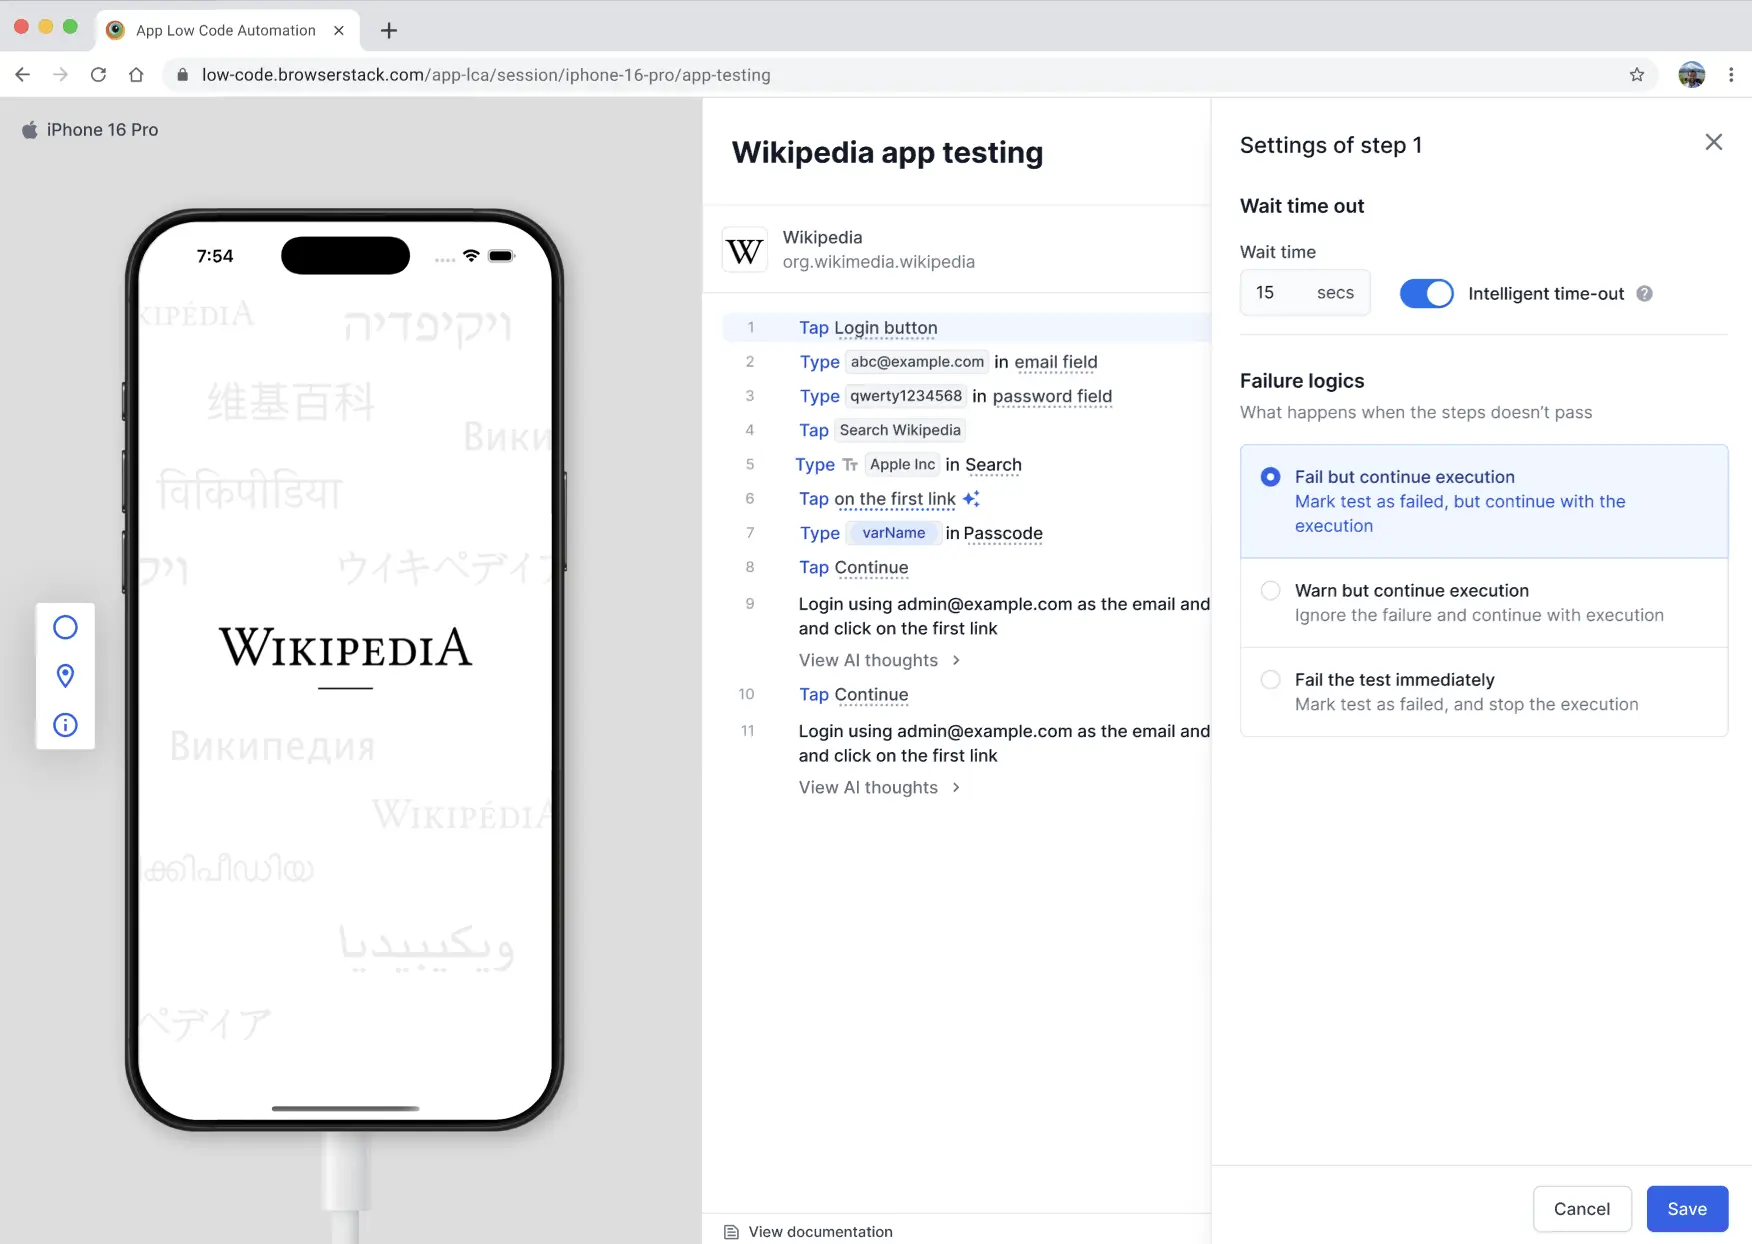The height and width of the screenshot is (1244, 1752).
Task: Select Fail the test immediately
Action: coord(1270,679)
